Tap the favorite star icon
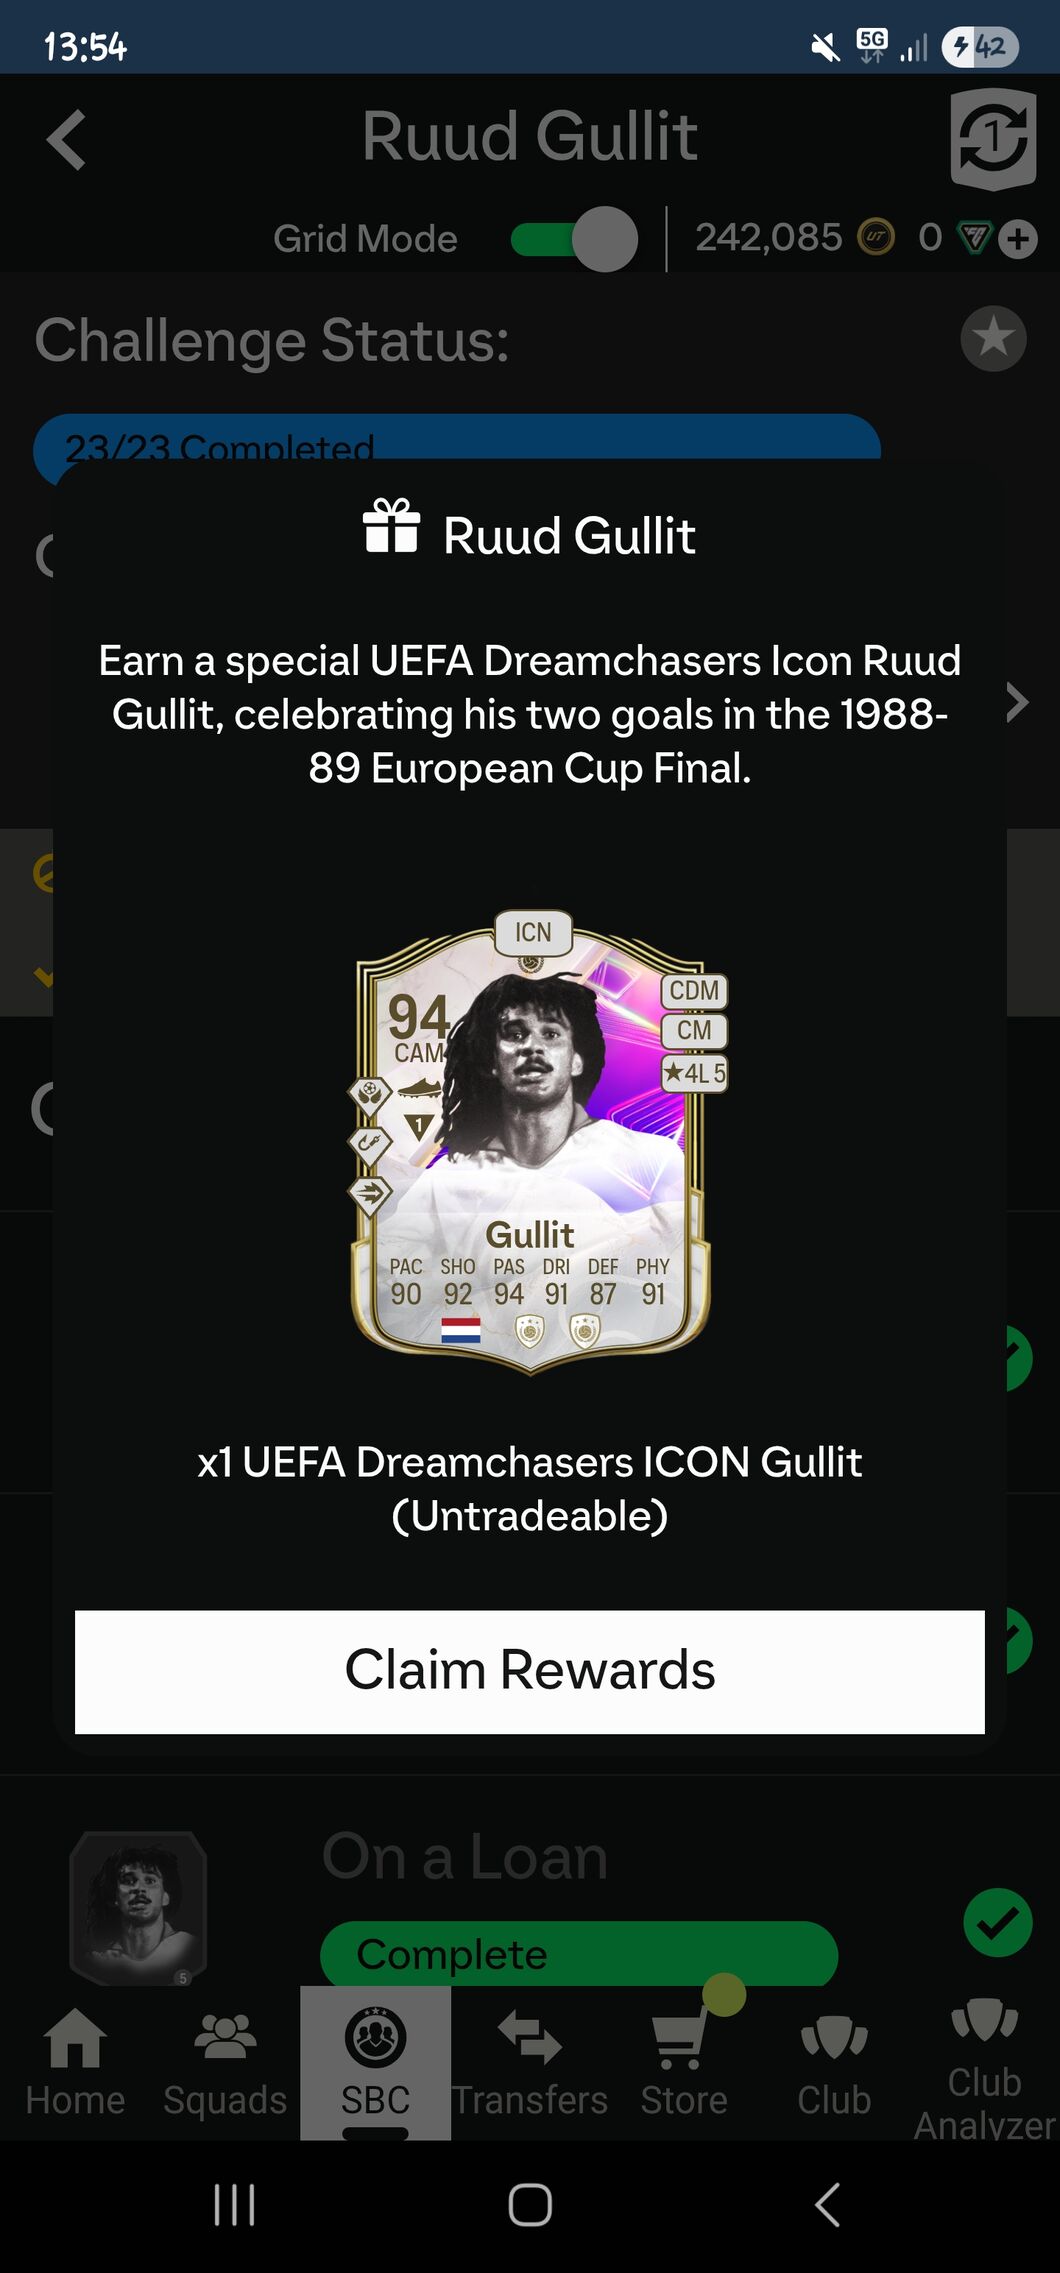Viewport: 1060px width, 2273px height. (x=993, y=338)
